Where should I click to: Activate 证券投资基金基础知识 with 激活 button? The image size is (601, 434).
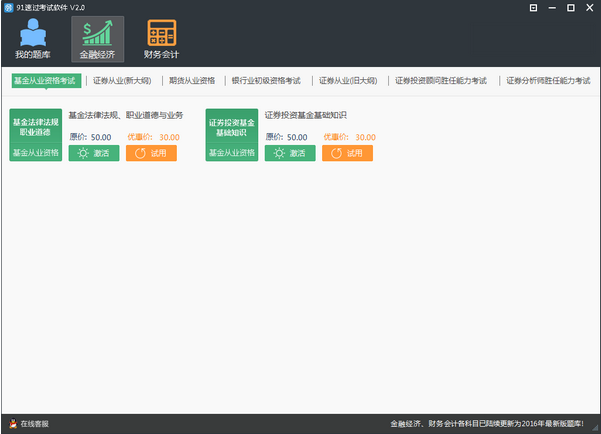[x=290, y=153]
